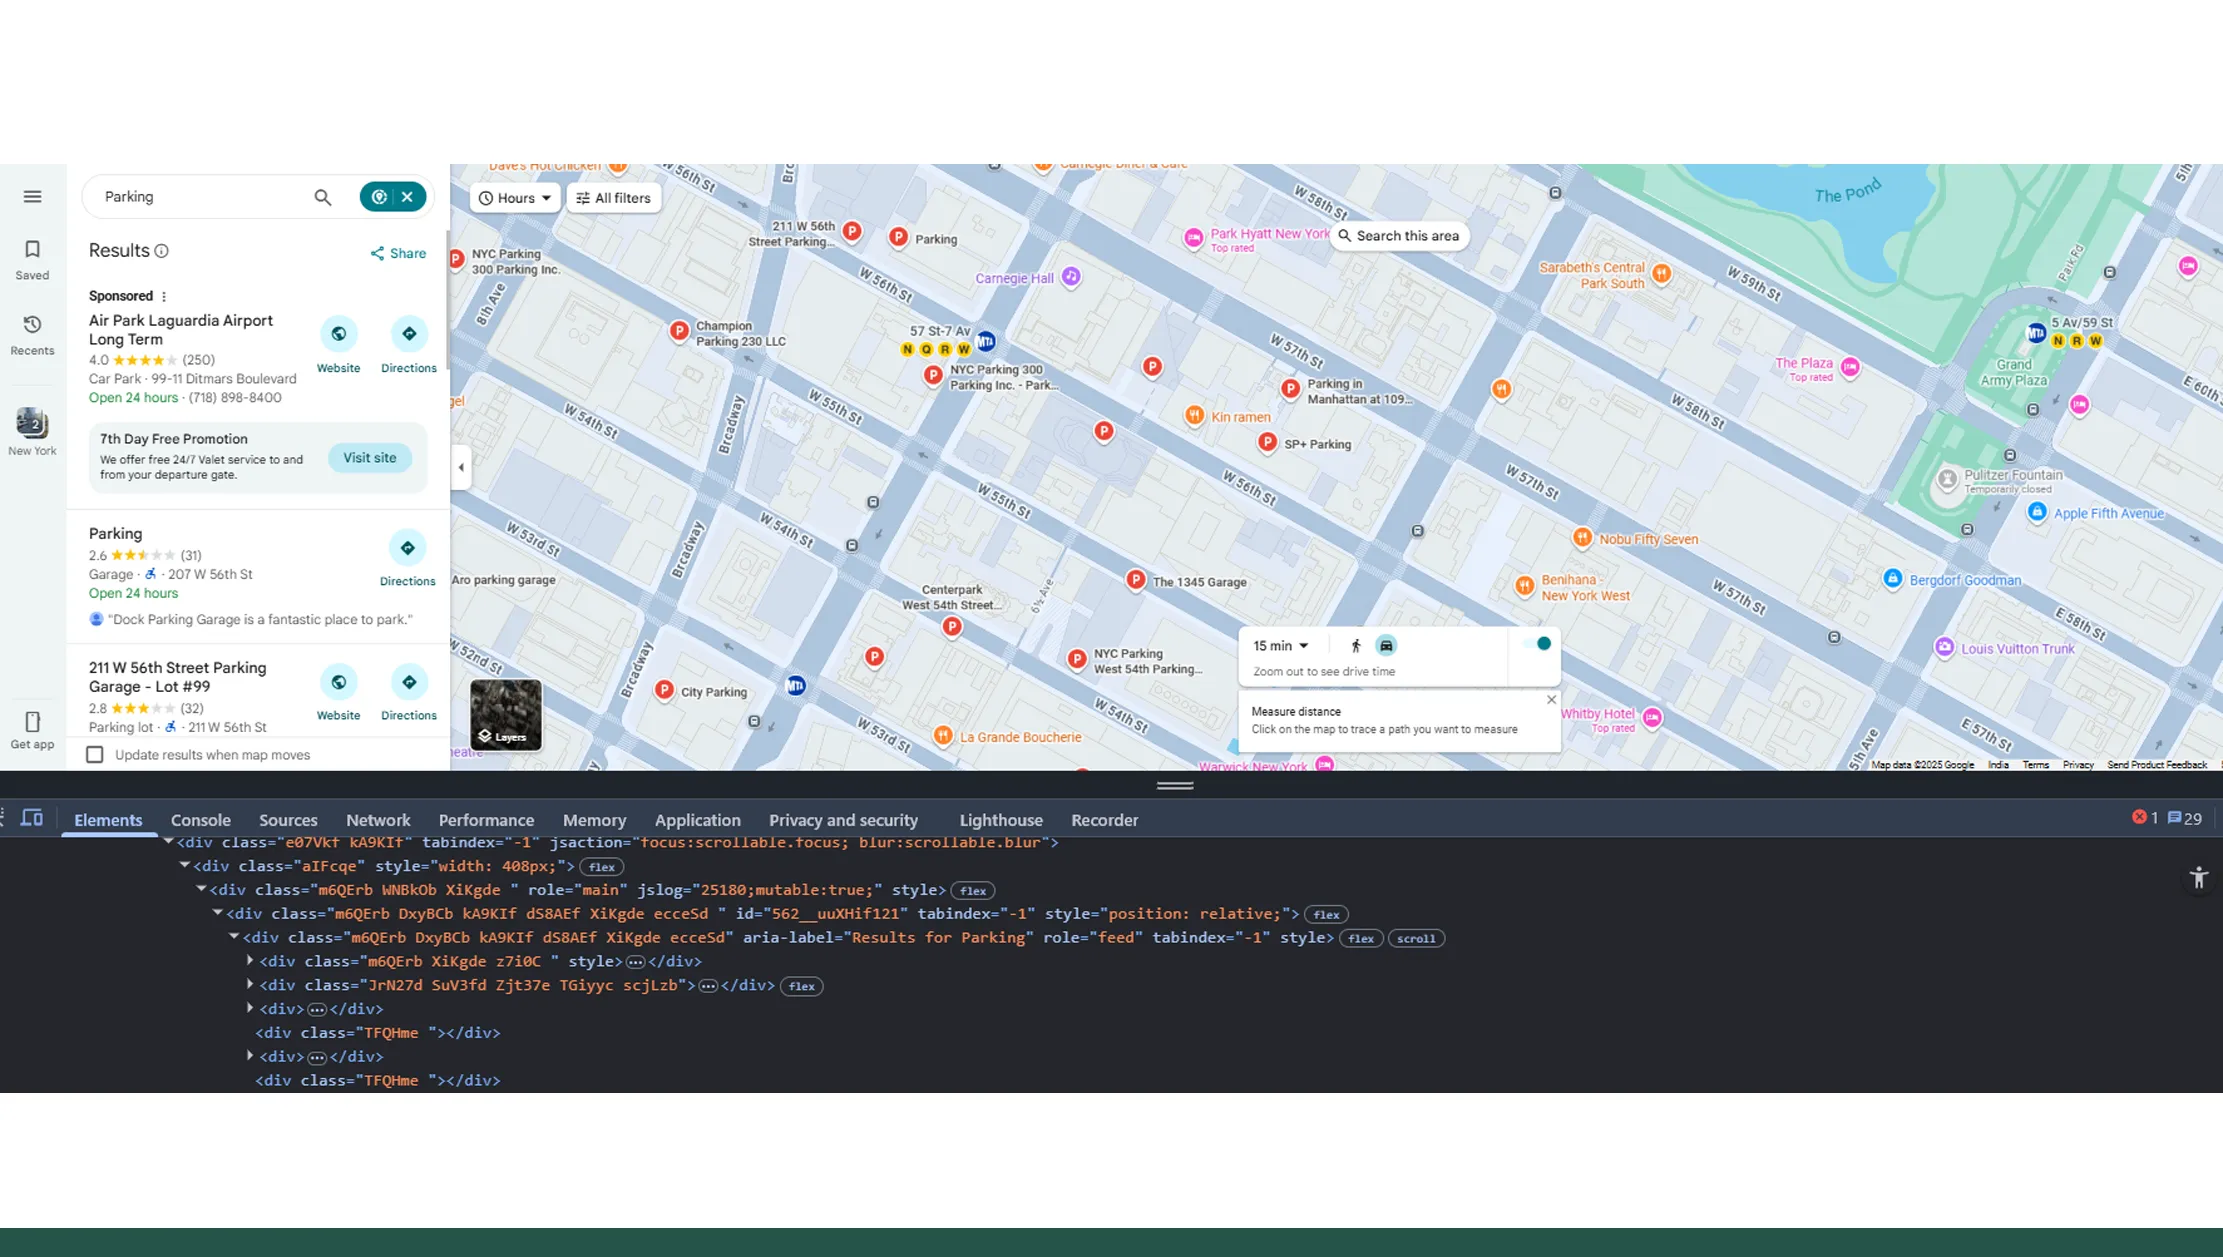Clear the search query with the X icon

tap(408, 196)
